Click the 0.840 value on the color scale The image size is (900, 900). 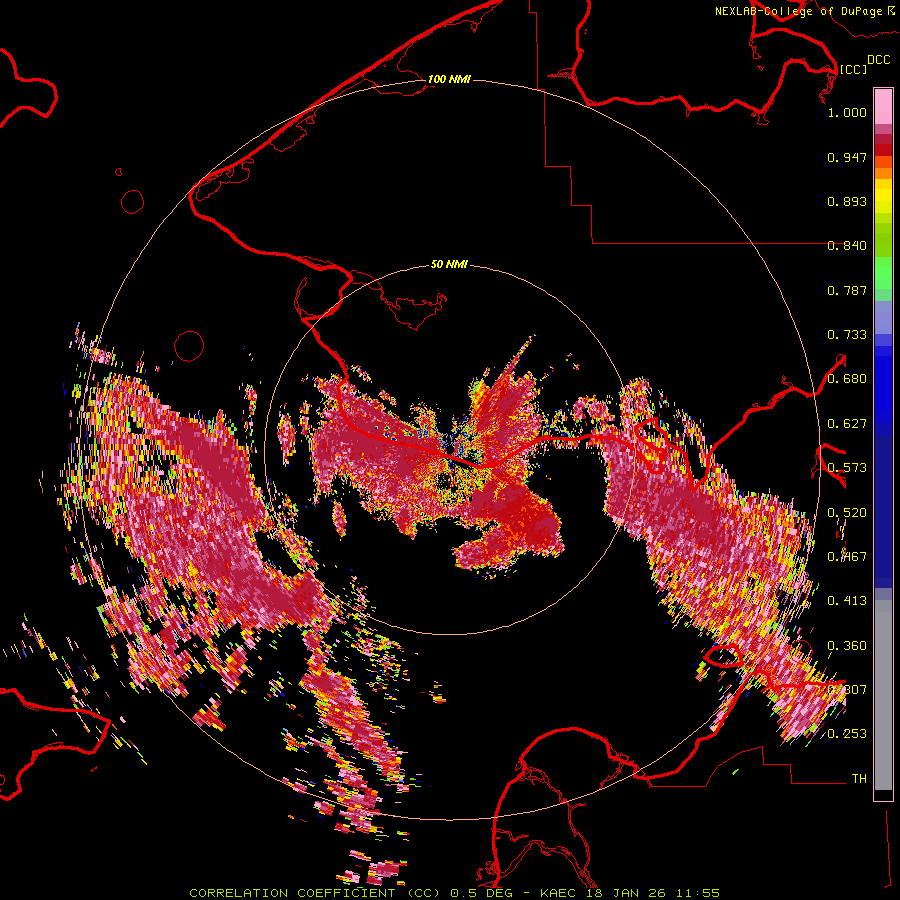coord(847,246)
